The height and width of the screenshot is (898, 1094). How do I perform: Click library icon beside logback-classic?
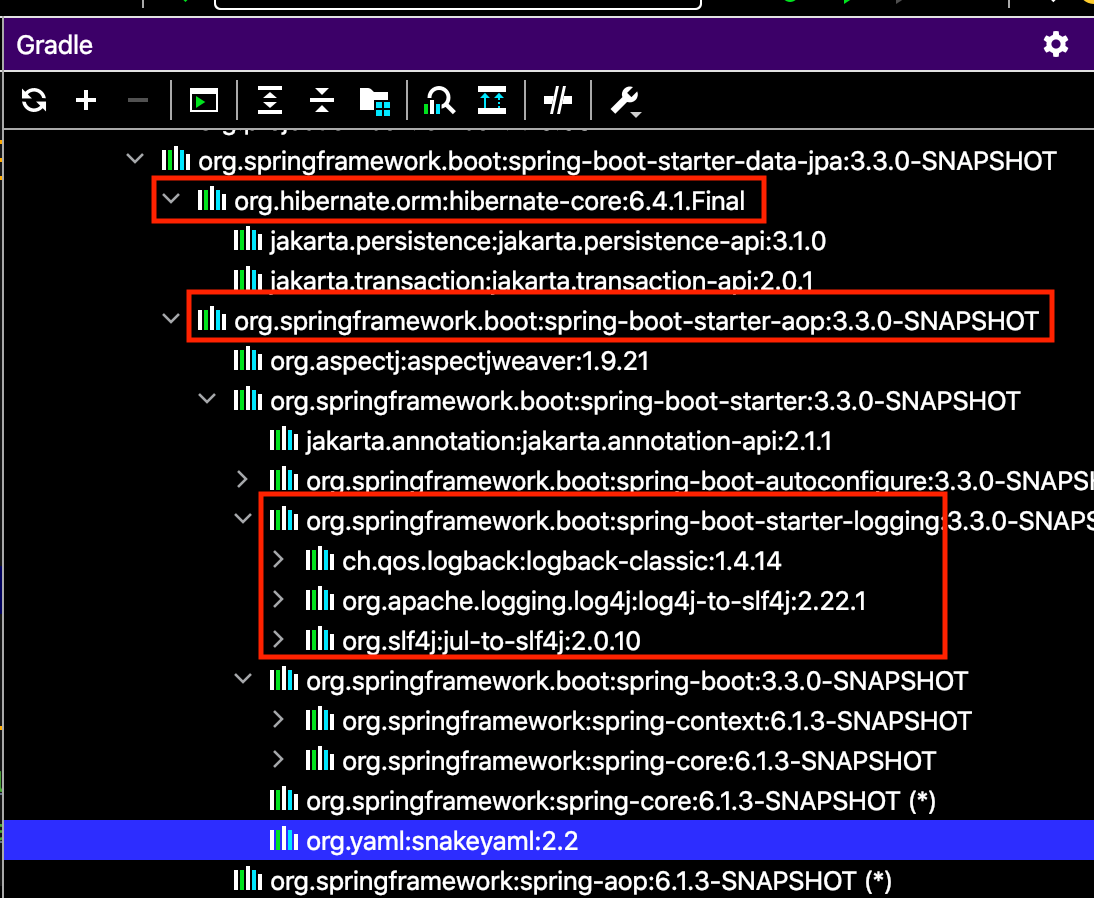[320, 560]
